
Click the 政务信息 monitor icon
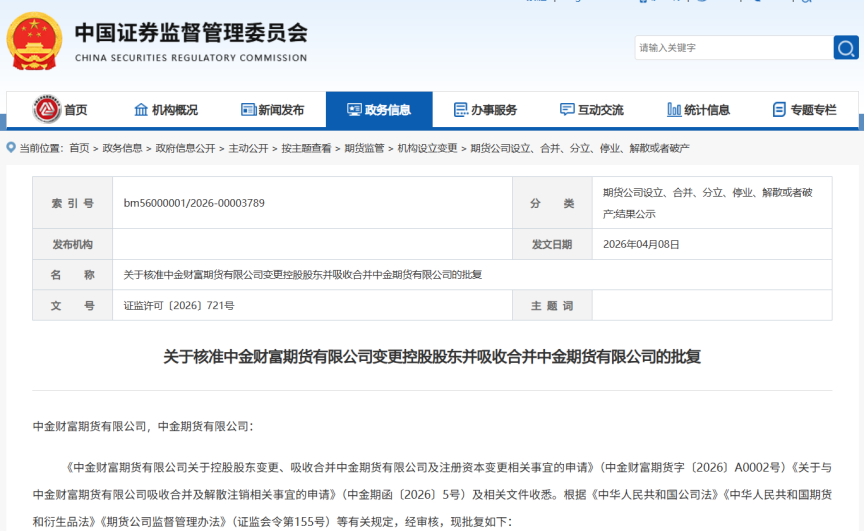[354, 110]
